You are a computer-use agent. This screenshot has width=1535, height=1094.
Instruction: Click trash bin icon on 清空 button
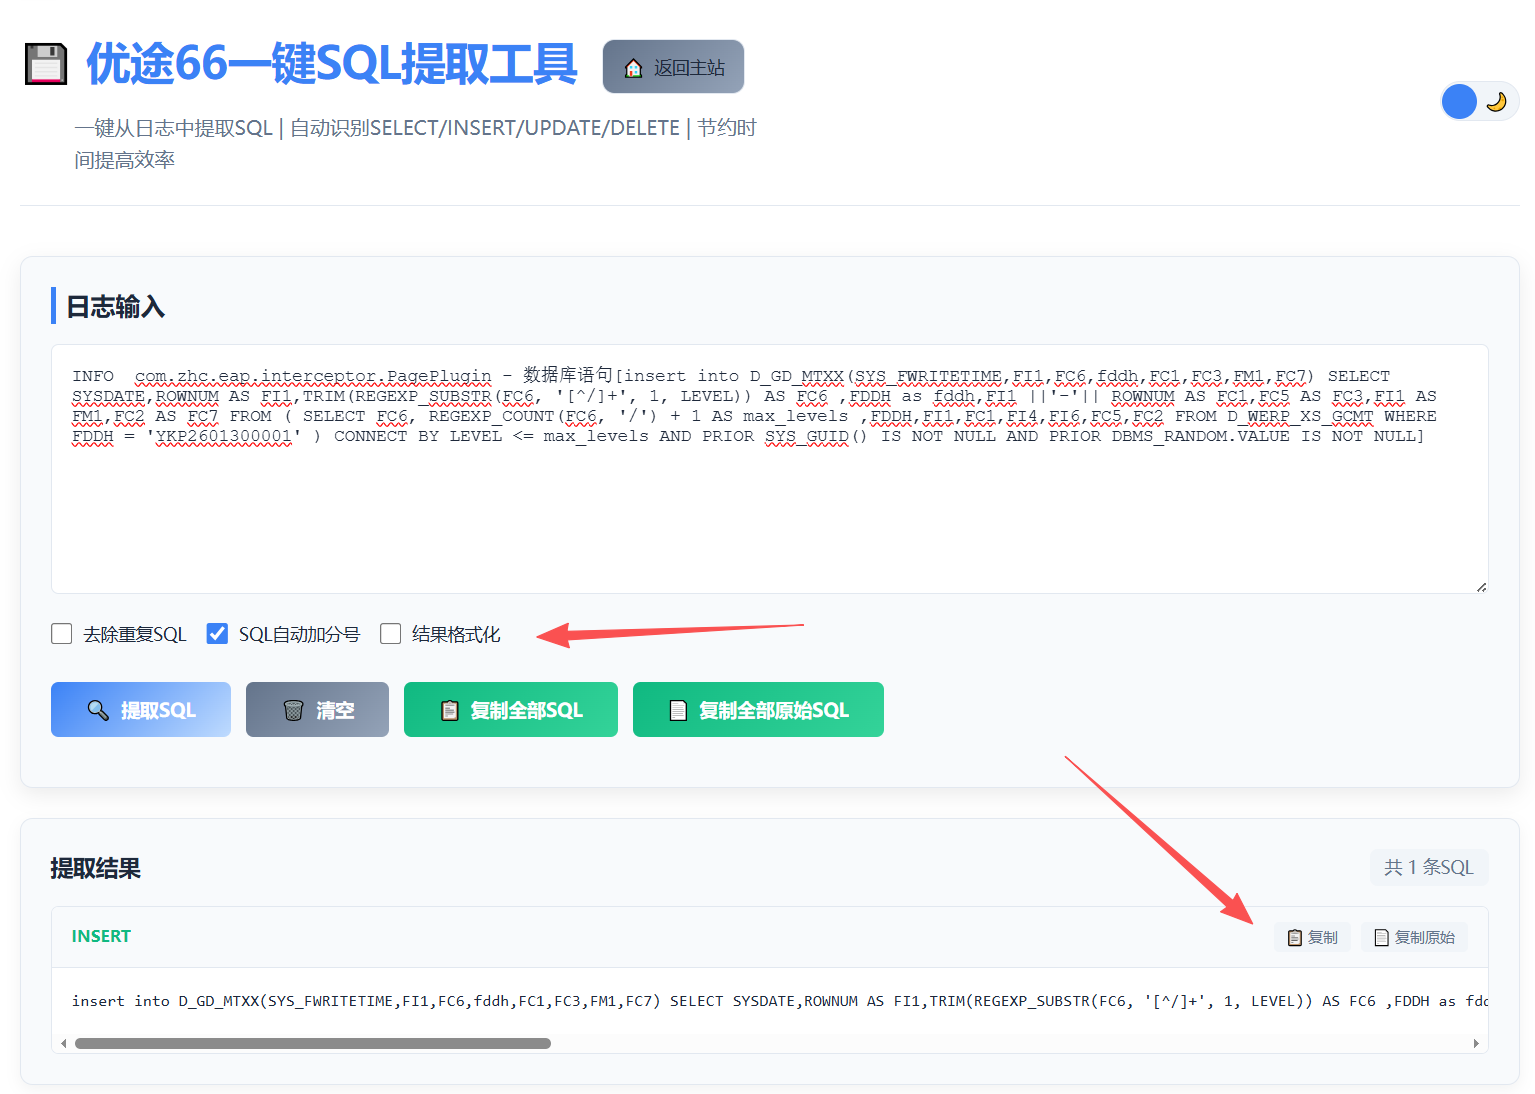coord(293,710)
